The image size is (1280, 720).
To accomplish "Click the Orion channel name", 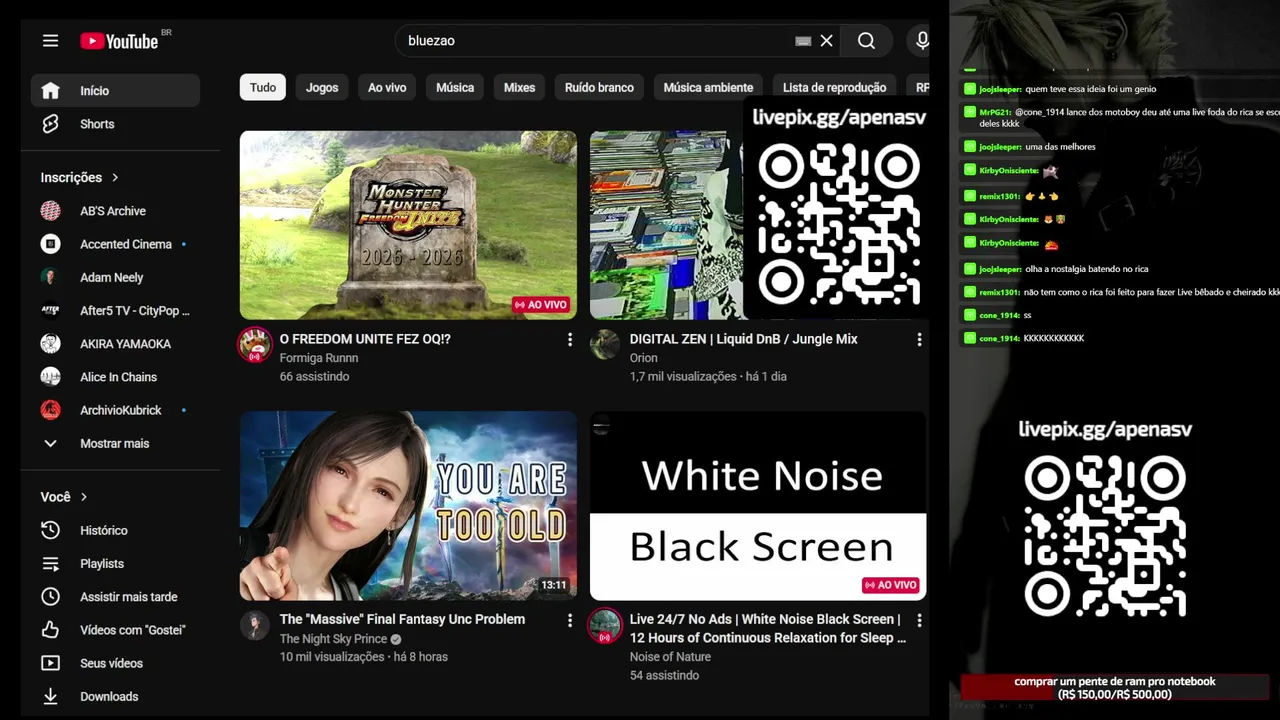I will [643, 358].
